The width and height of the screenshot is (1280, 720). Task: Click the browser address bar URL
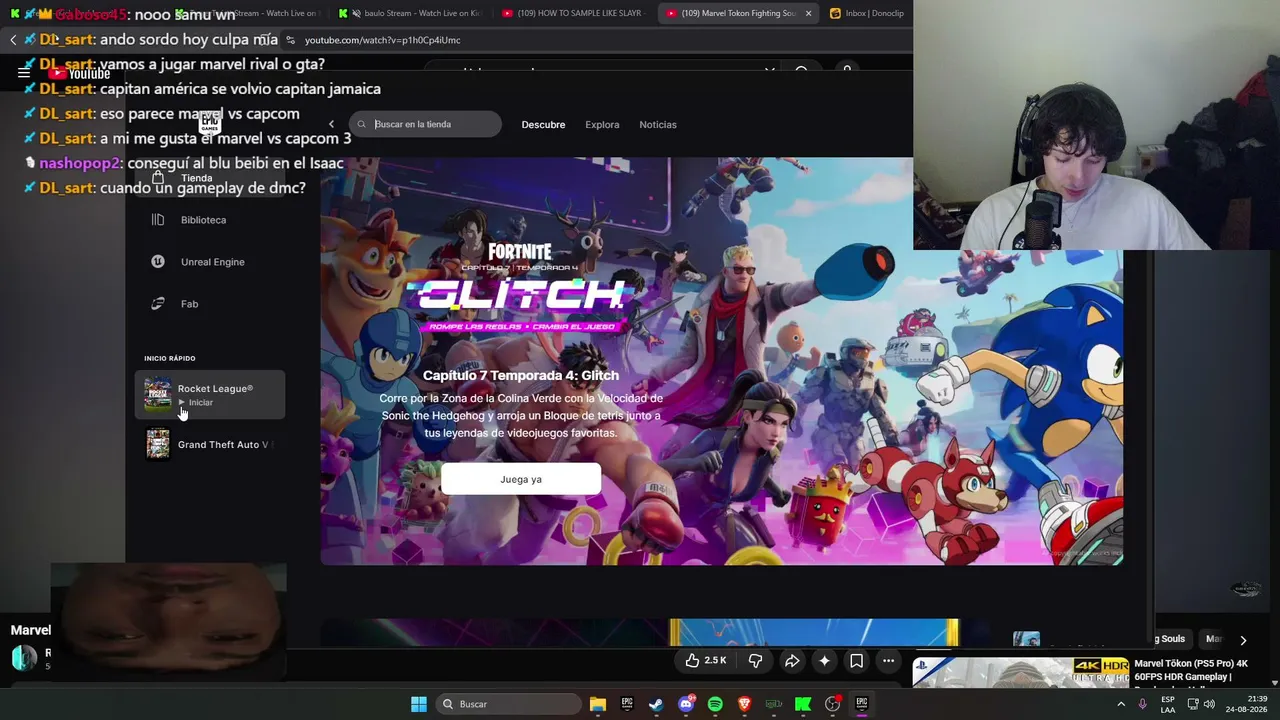point(383,40)
